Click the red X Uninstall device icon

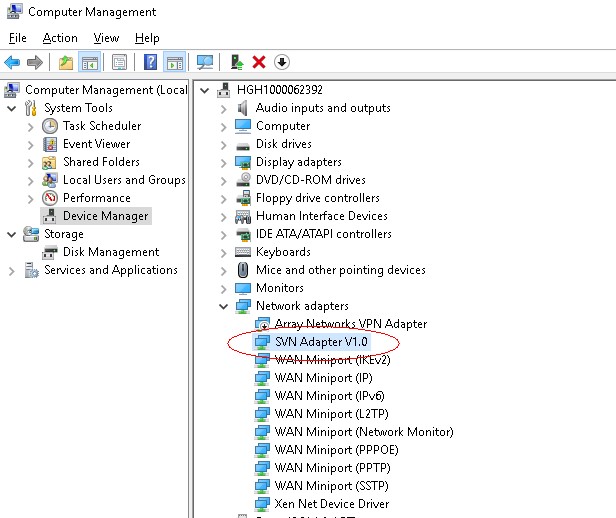tap(259, 62)
